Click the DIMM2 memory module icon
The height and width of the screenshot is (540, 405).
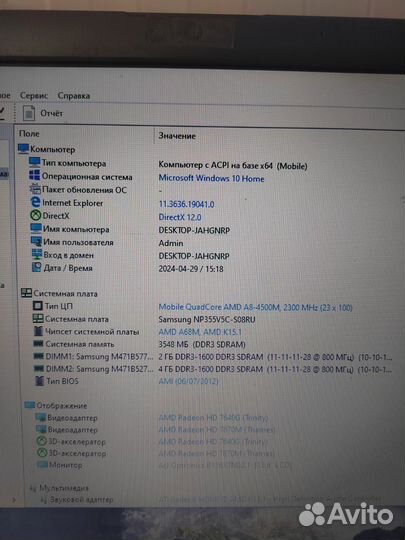pos(39,368)
